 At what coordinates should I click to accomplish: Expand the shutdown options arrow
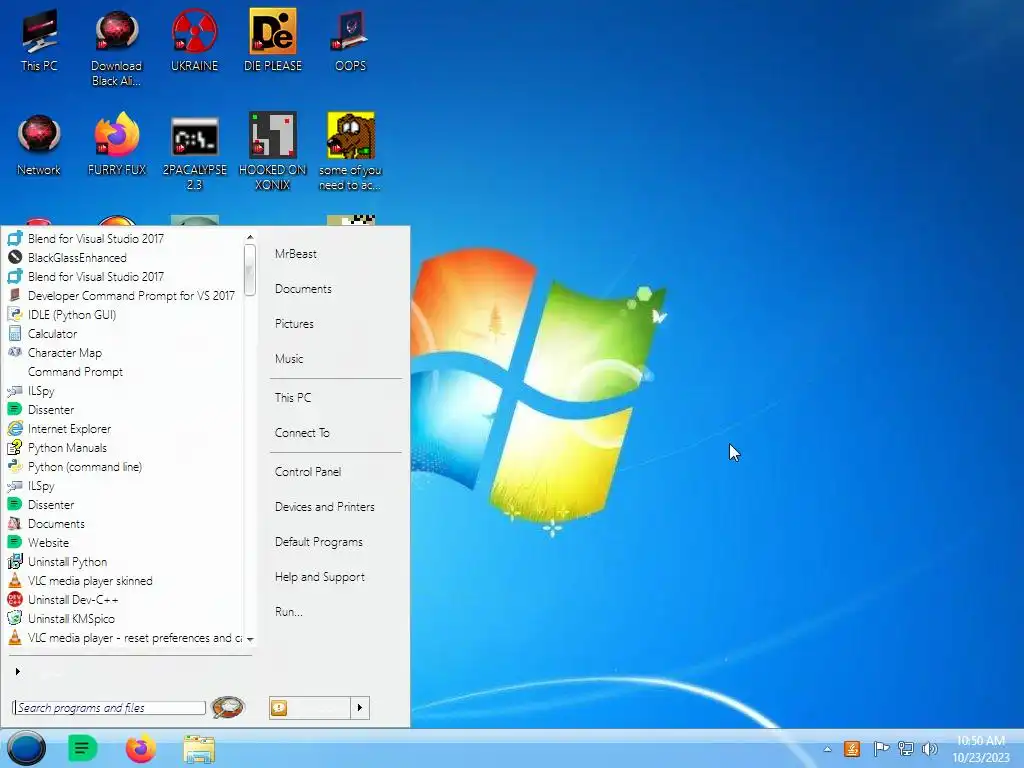(x=360, y=708)
